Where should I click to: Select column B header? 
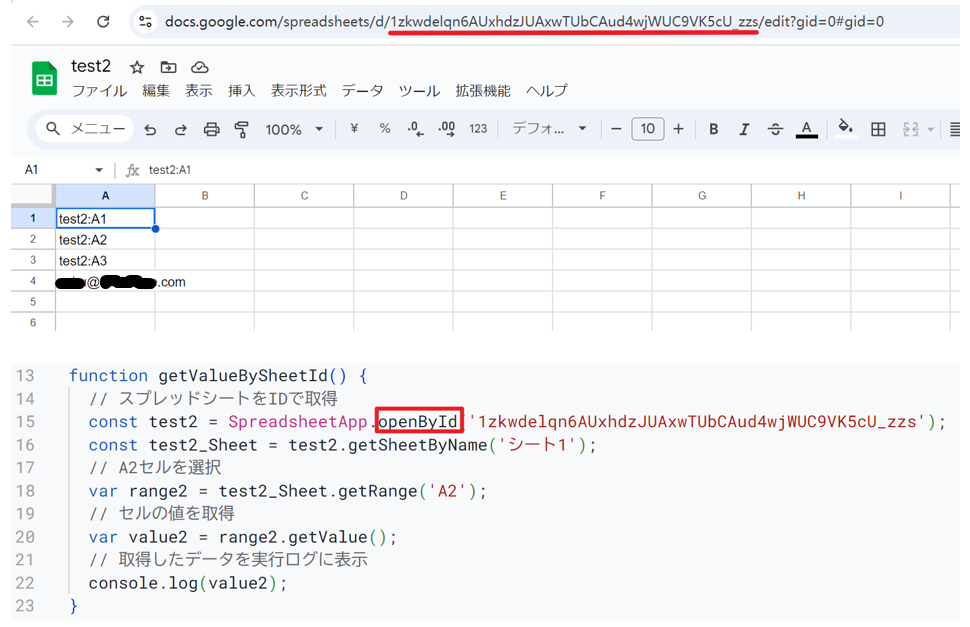(205, 195)
